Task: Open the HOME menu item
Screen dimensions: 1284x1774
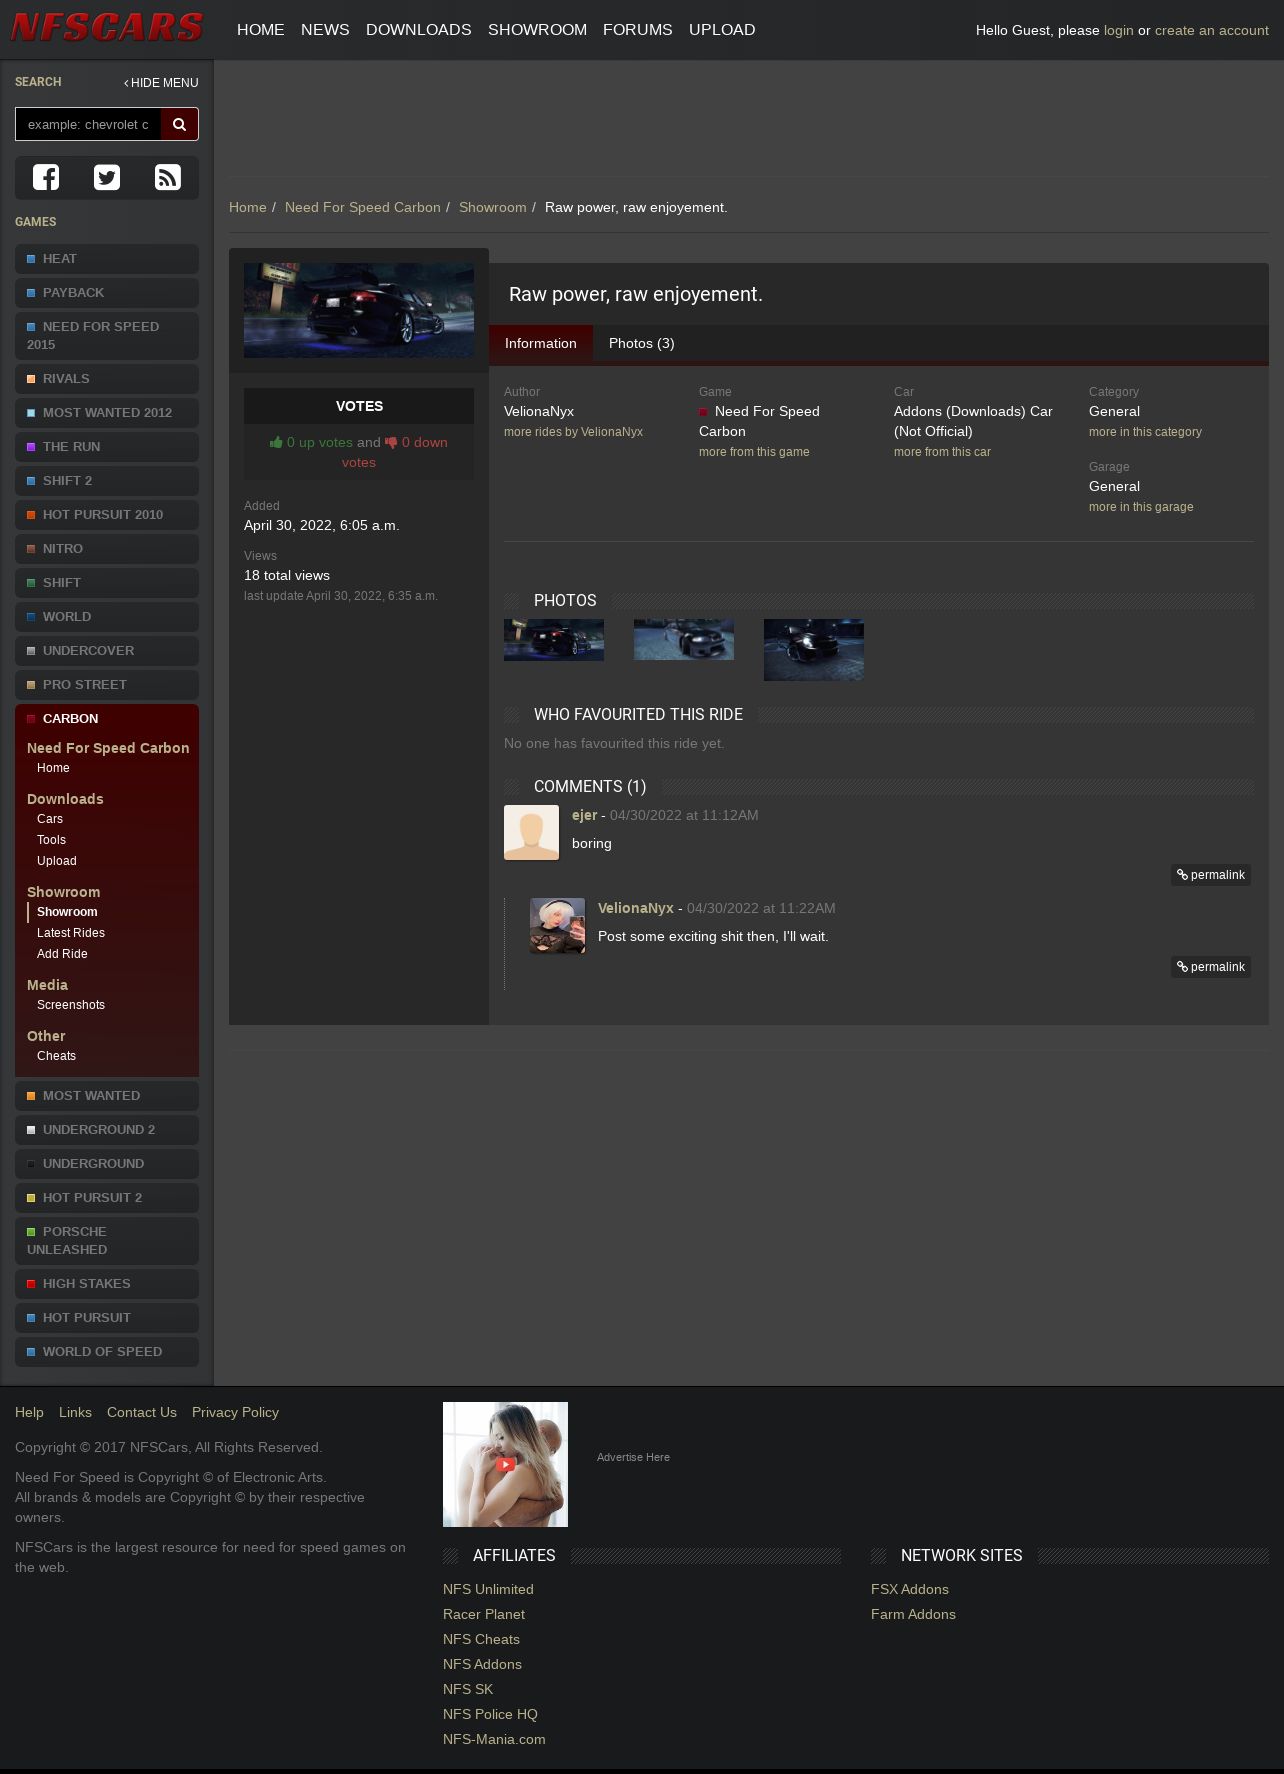Action: pyautogui.click(x=261, y=30)
